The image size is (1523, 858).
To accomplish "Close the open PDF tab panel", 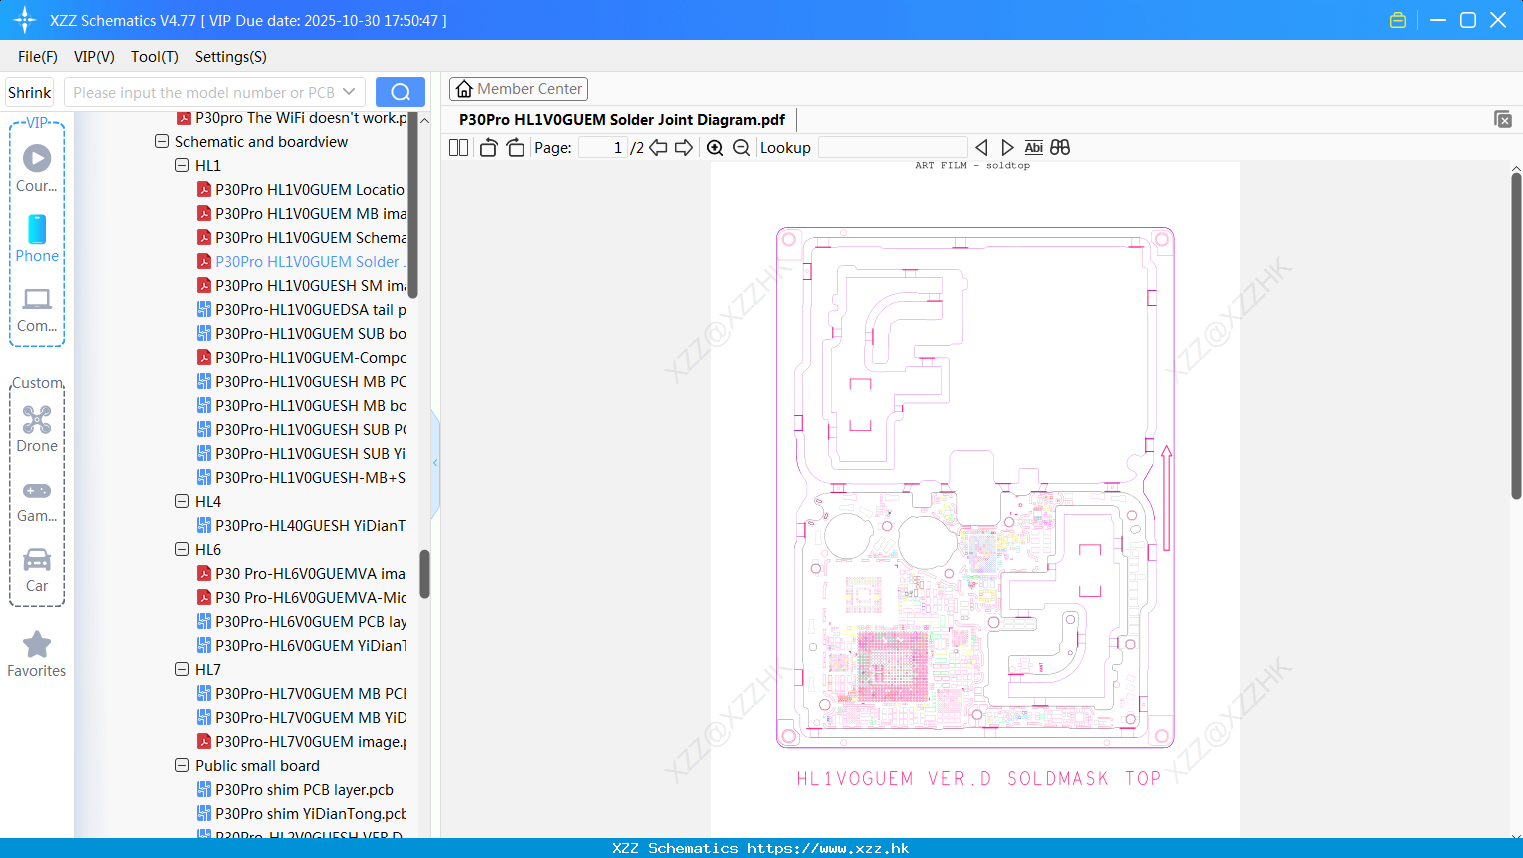I will 1503,119.
